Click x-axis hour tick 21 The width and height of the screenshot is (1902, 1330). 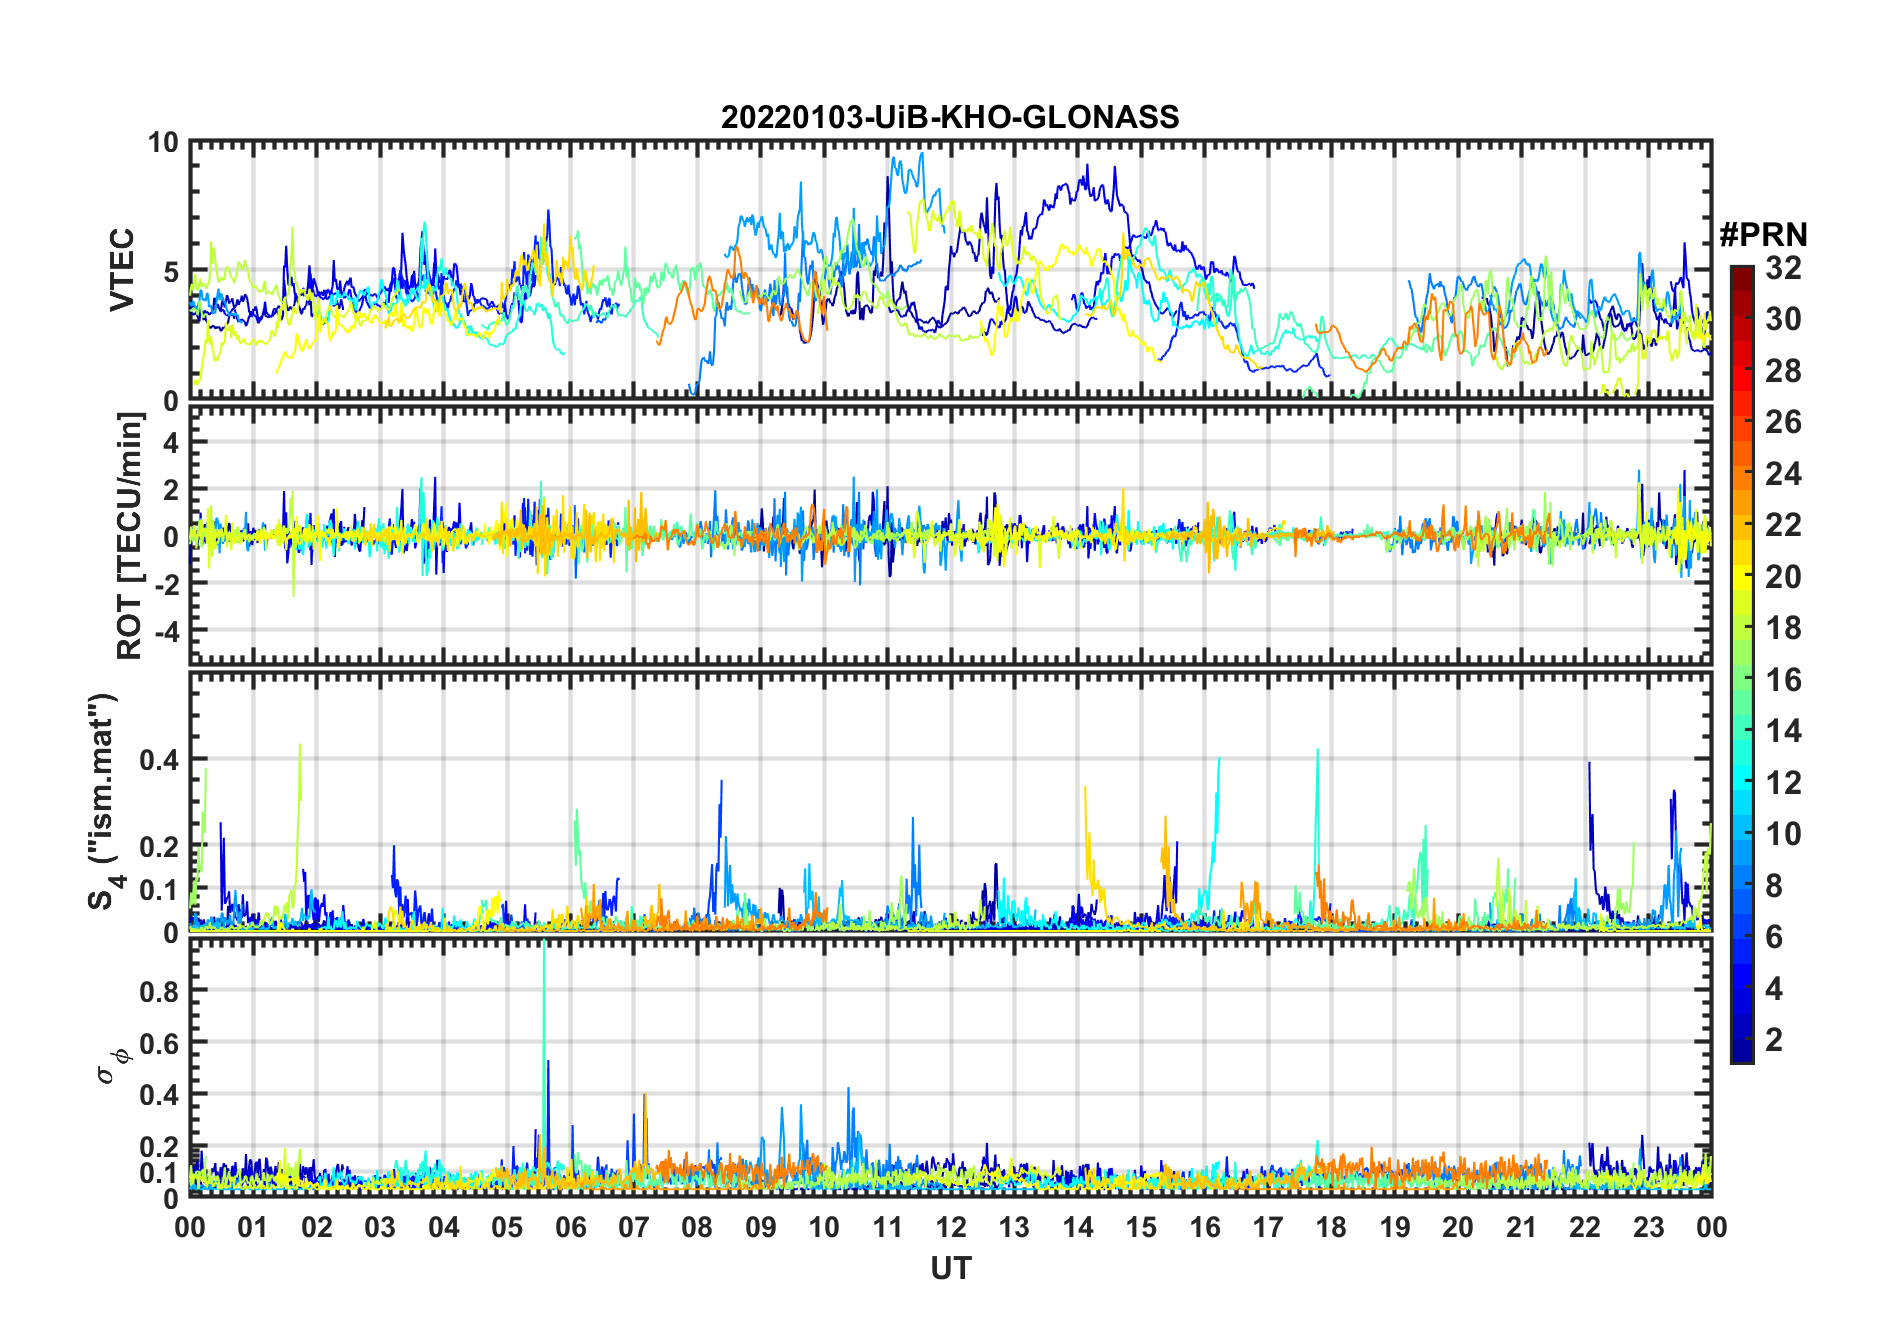point(1521,1226)
